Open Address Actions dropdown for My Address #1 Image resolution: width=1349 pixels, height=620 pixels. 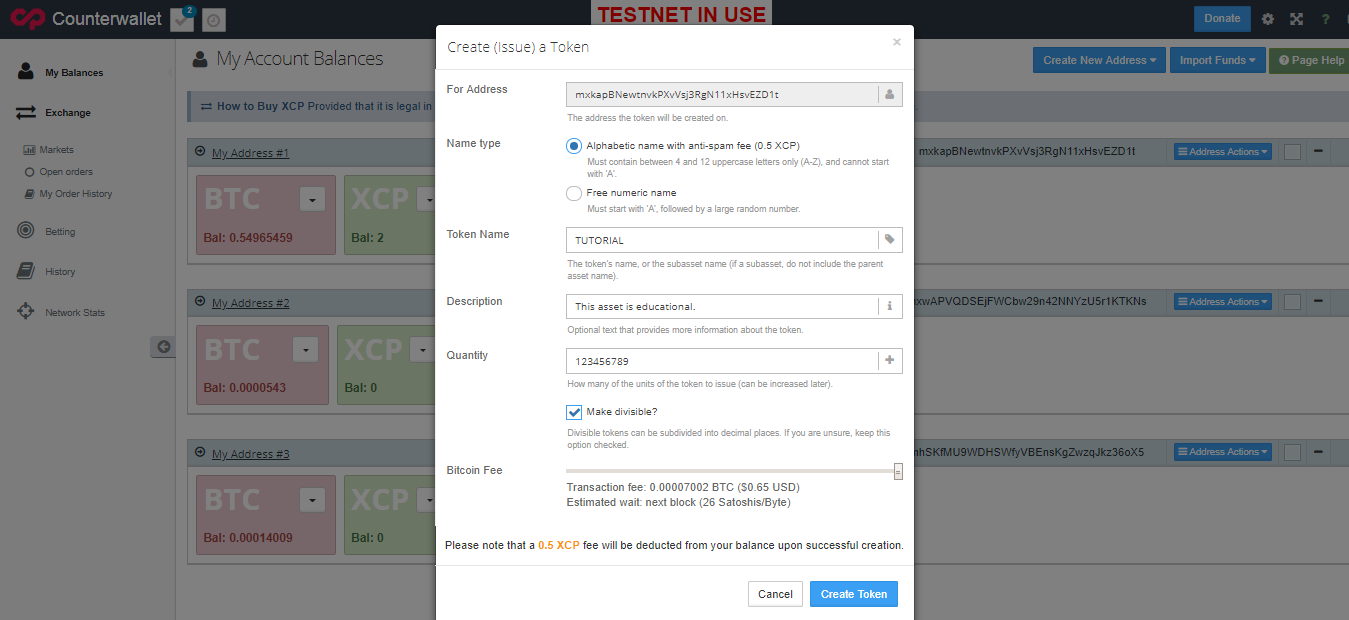(x=1222, y=151)
